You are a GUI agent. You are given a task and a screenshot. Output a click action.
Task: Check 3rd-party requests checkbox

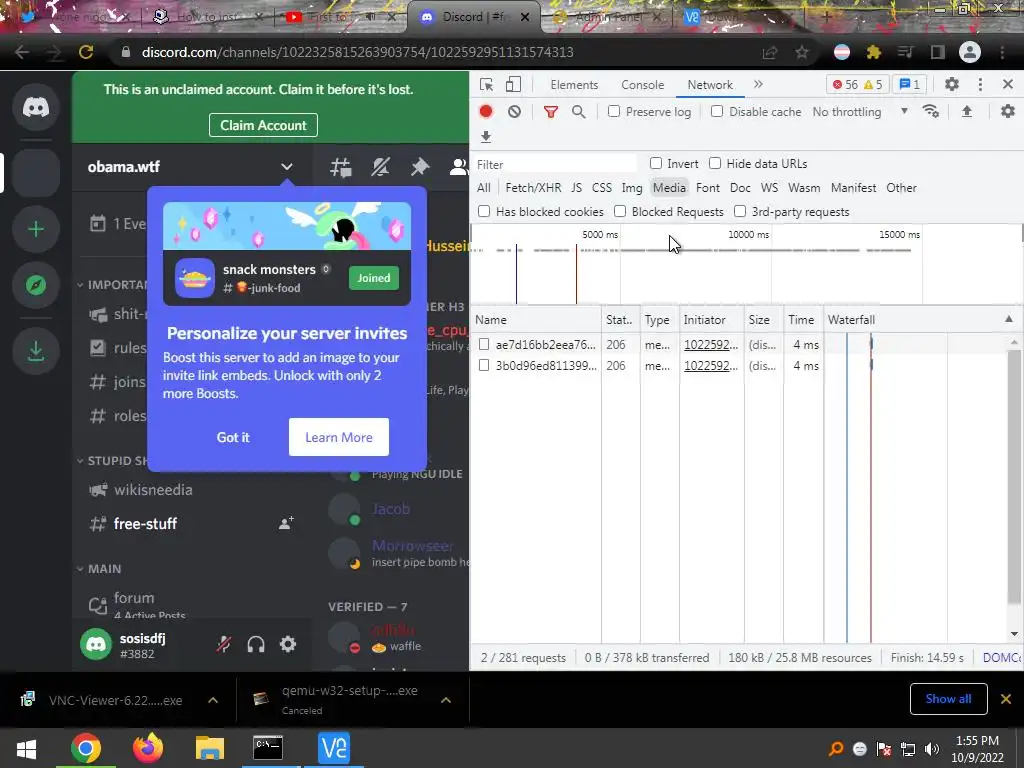[740, 212]
